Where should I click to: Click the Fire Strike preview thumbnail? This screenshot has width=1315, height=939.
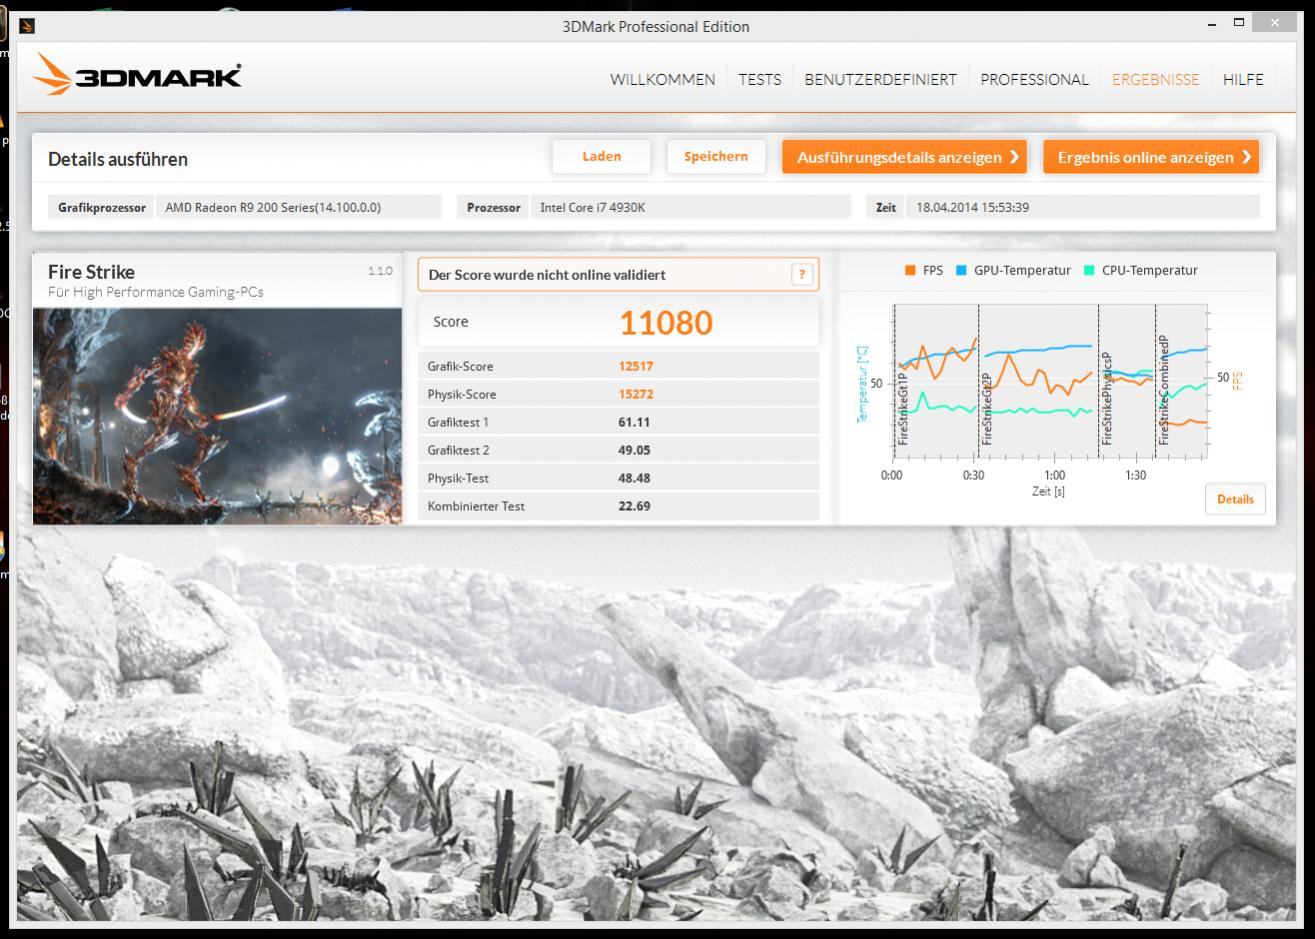(217, 416)
